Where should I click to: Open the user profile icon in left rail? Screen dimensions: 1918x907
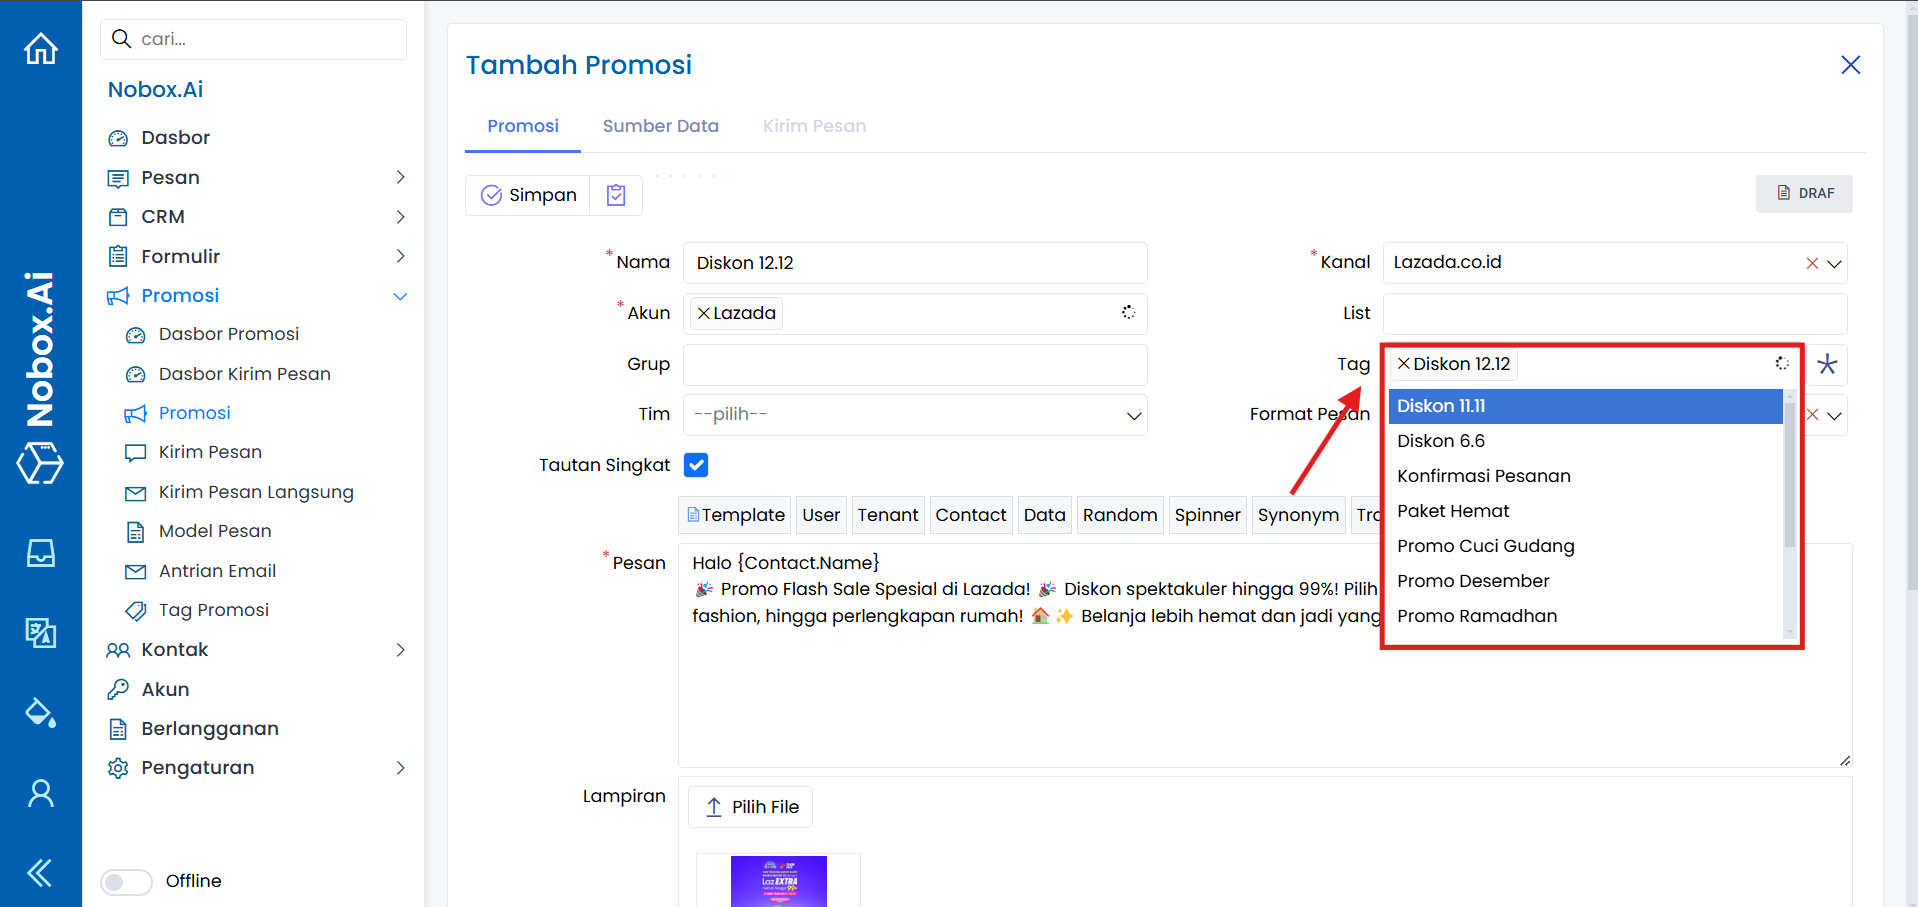pos(41,793)
